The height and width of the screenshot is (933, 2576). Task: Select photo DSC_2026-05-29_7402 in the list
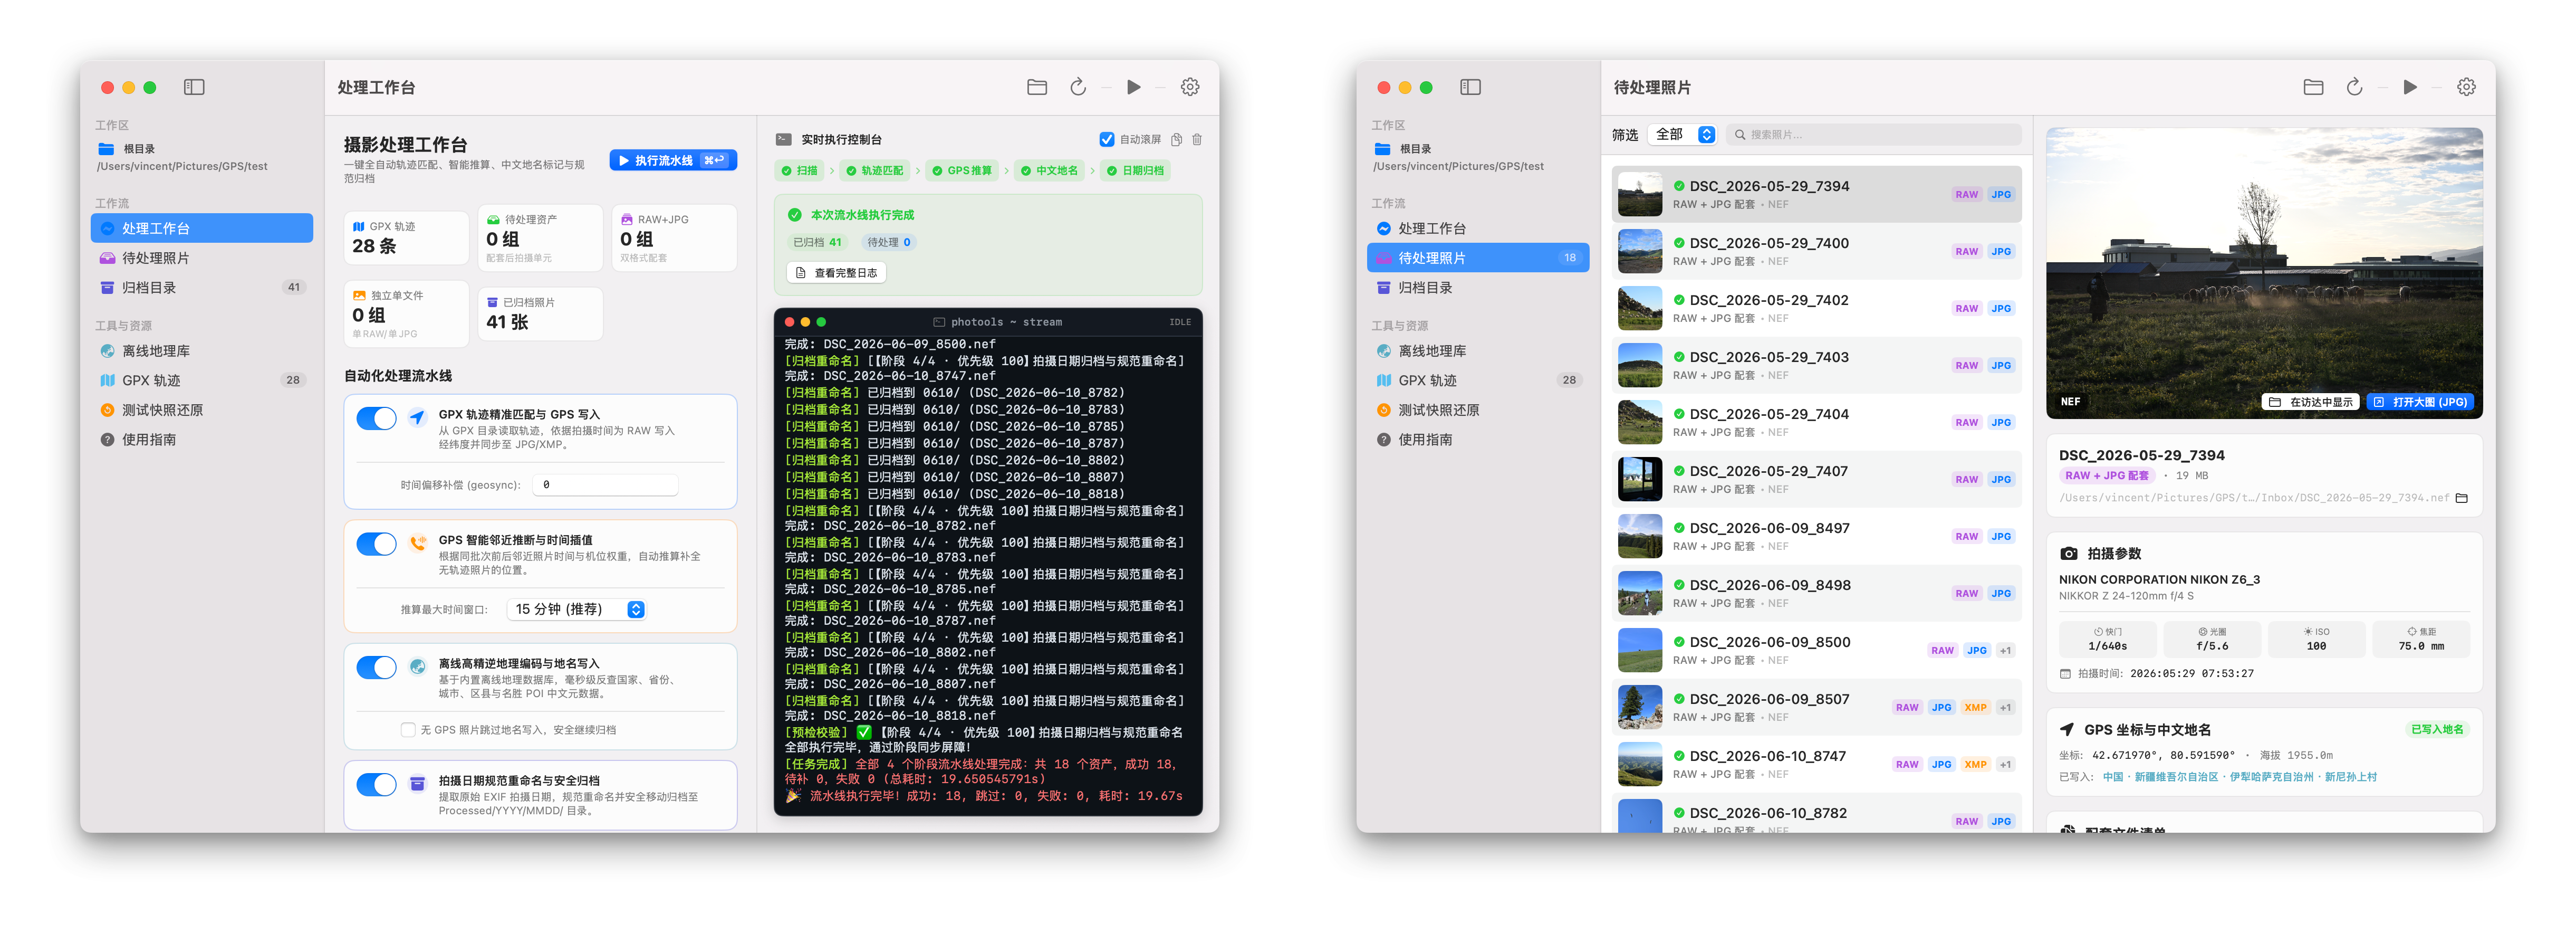(x=1816, y=308)
